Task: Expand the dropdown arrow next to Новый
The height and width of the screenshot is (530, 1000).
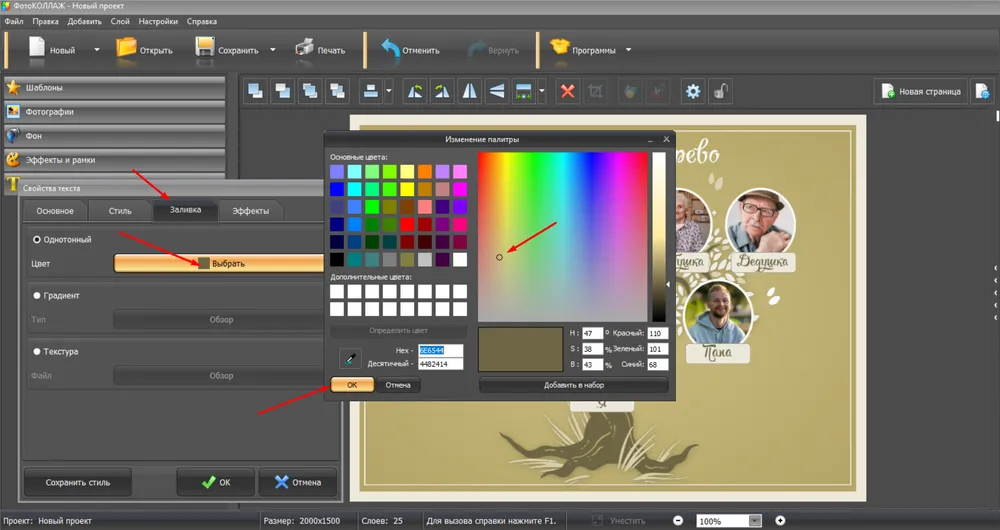Action: [x=97, y=49]
